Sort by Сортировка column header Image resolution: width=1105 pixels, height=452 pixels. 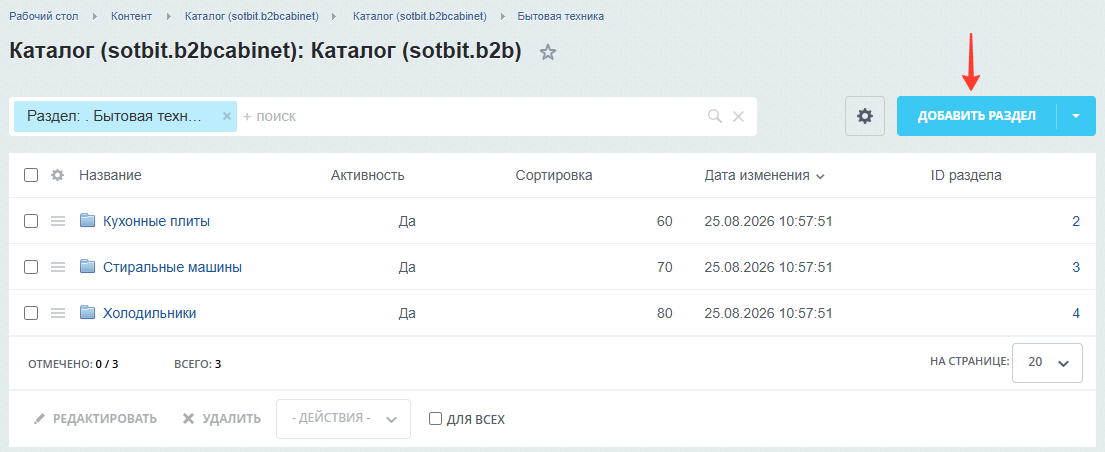(553, 176)
